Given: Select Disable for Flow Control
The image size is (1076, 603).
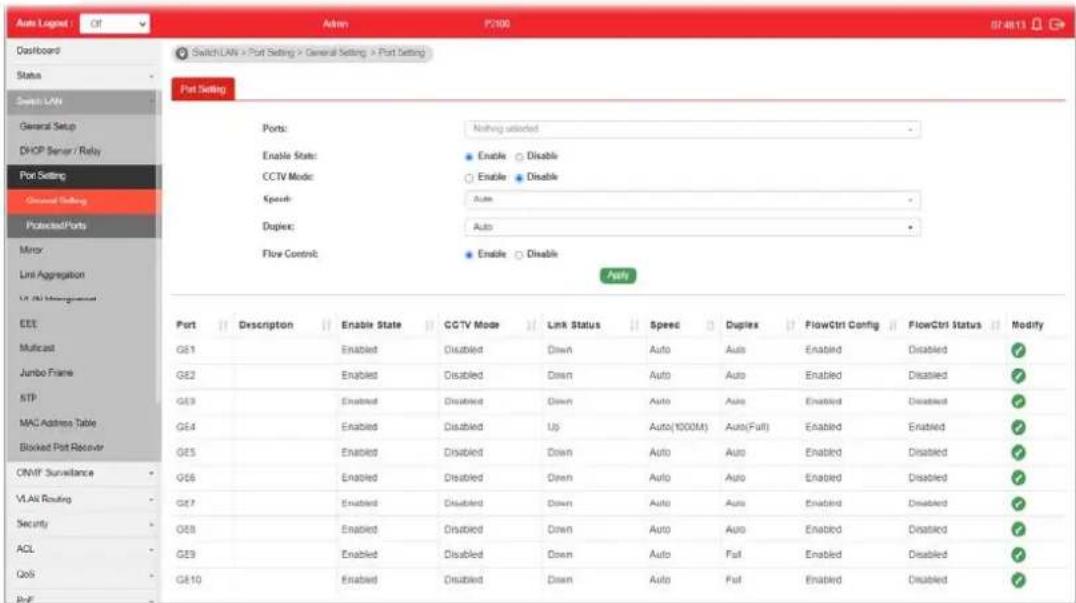Looking at the screenshot, I should [519, 255].
